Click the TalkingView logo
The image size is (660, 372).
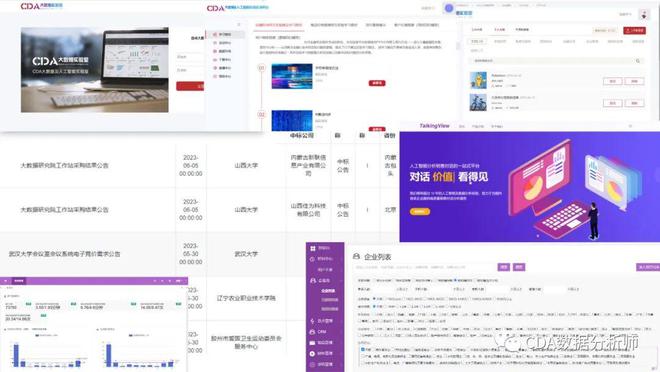pyautogui.click(x=434, y=125)
